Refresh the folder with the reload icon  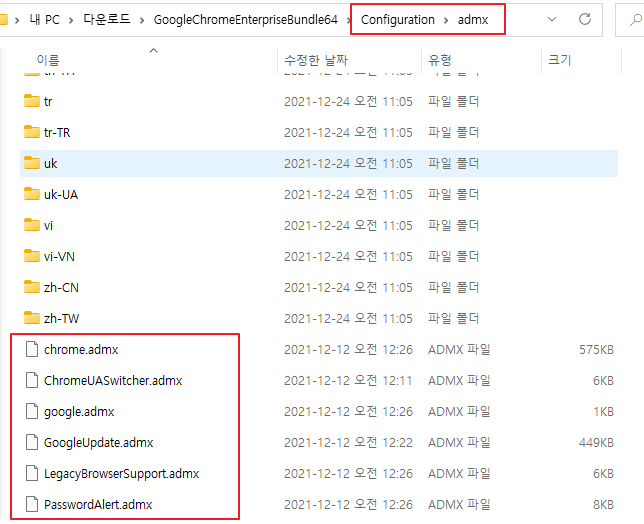pos(584,19)
